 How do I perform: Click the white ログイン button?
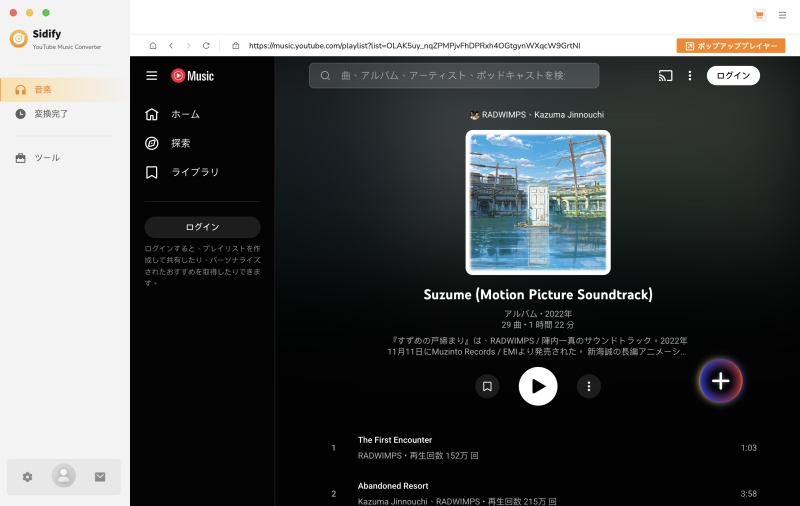(733, 75)
